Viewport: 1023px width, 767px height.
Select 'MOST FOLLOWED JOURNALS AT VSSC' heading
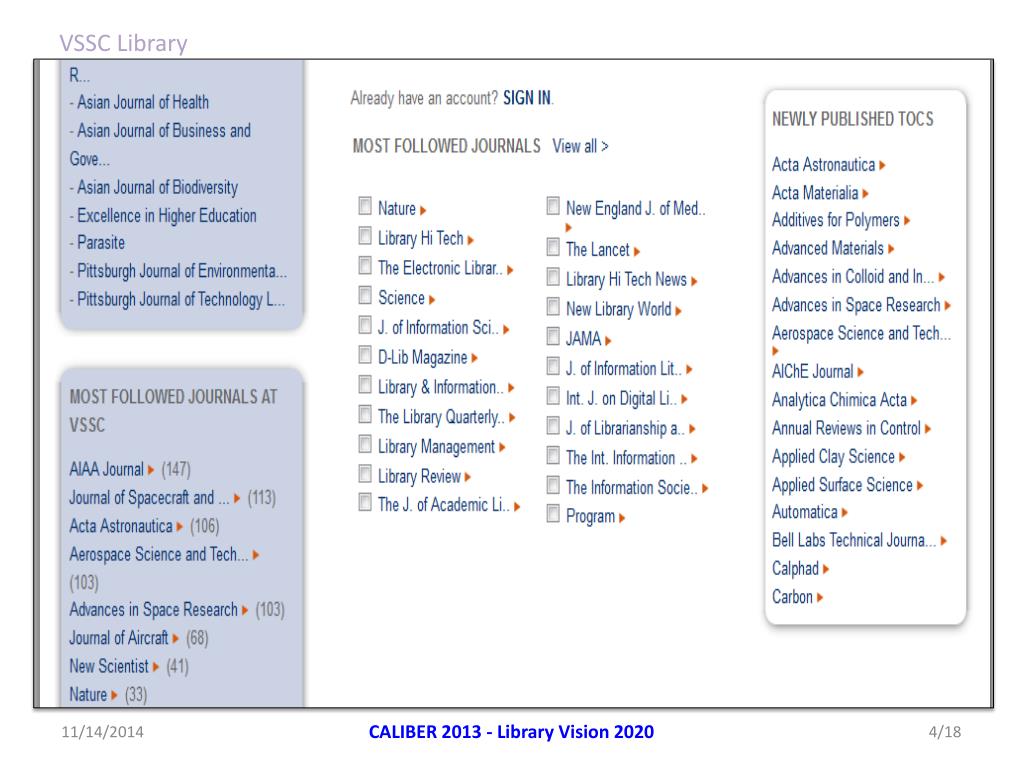click(x=173, y=411)
